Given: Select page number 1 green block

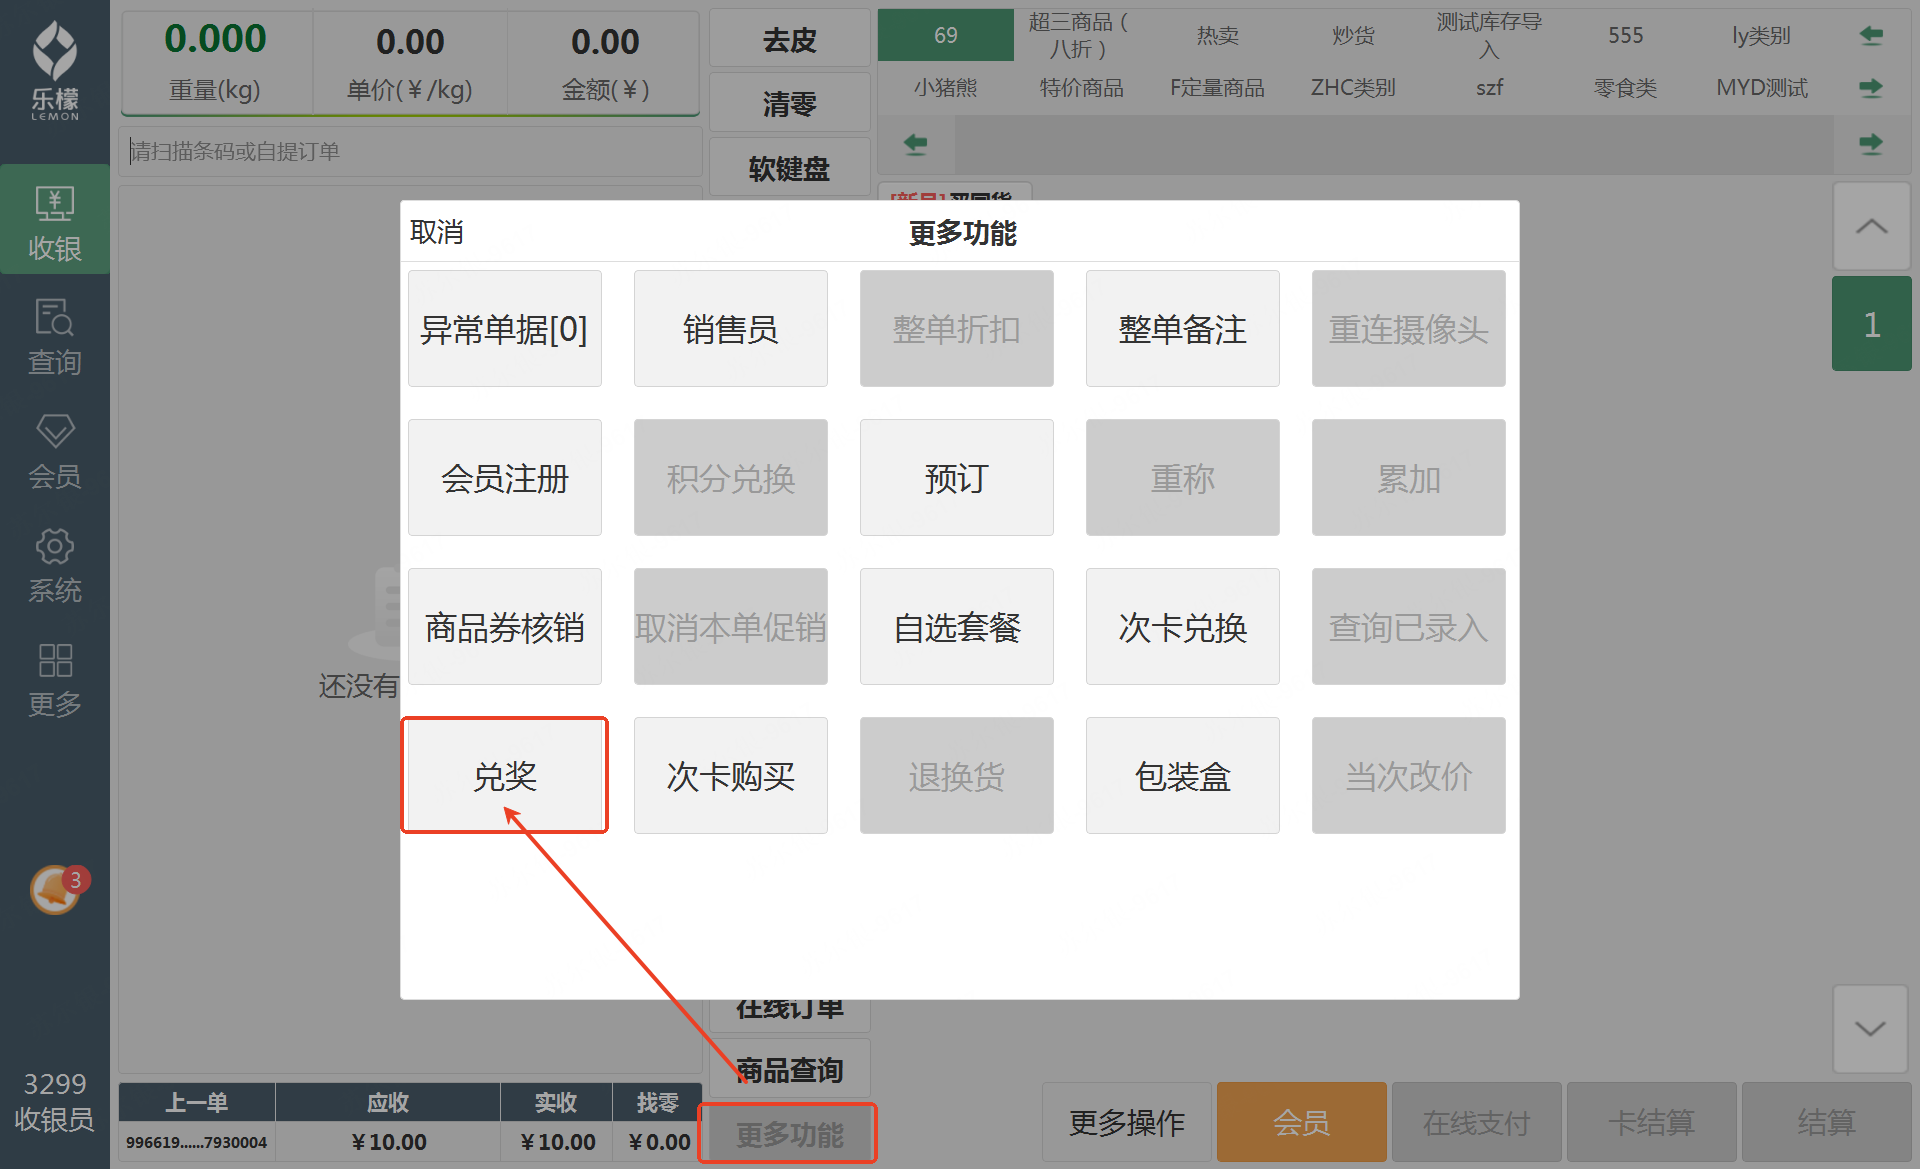Looking at the screenshot, I should click(1871, 324).
